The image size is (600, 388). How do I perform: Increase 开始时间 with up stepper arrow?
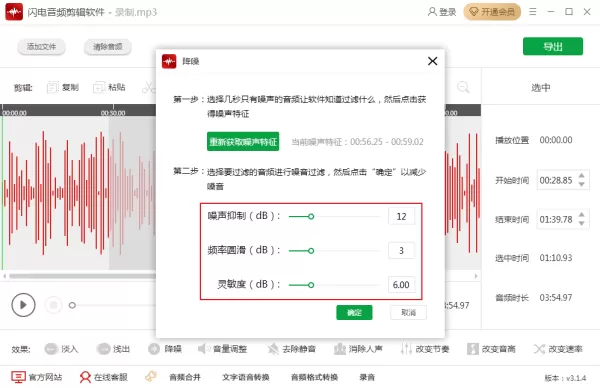pyautogui.click(x=582, y=176)
